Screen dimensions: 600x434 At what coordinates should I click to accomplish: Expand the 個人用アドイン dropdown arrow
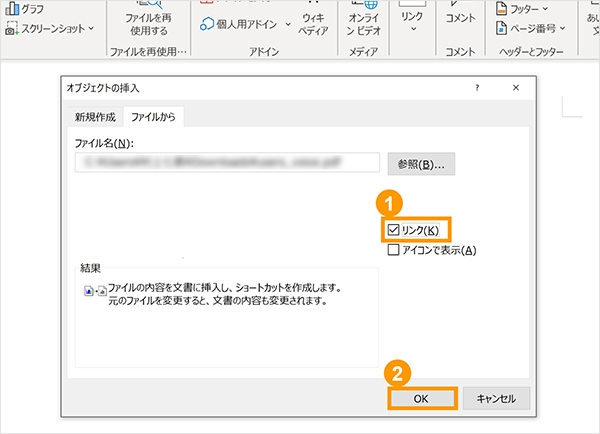pyautogui.click(x=288, y=24)
